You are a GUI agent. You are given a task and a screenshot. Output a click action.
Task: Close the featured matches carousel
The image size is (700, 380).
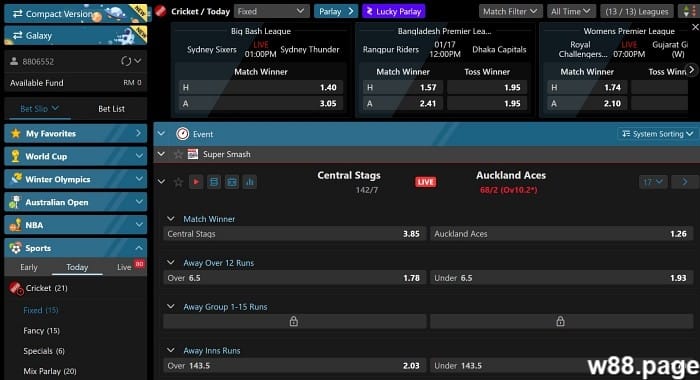pos(695,27)
